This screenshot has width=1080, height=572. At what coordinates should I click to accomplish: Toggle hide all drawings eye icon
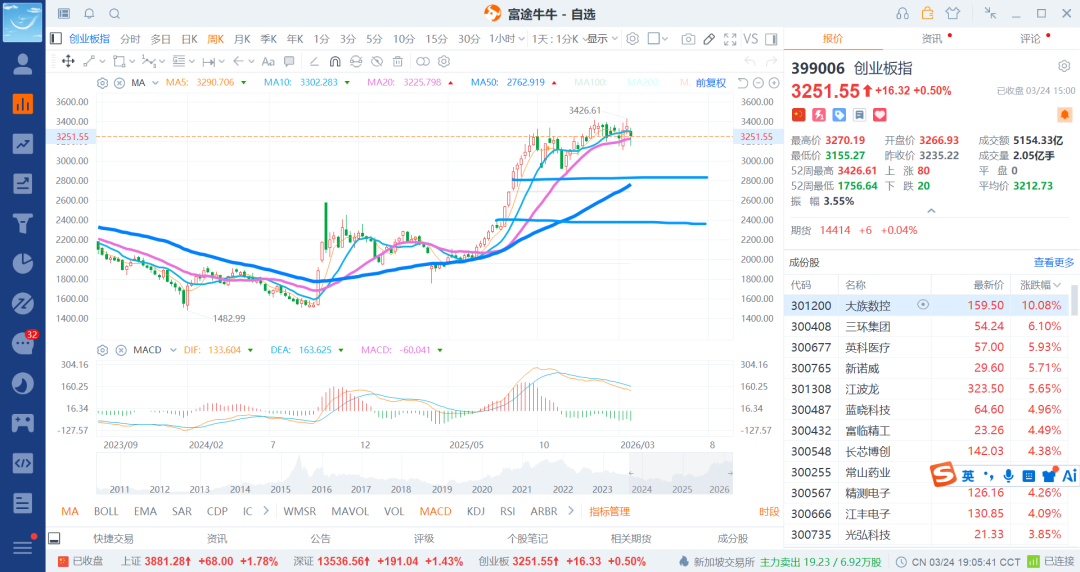pos(377,61)
